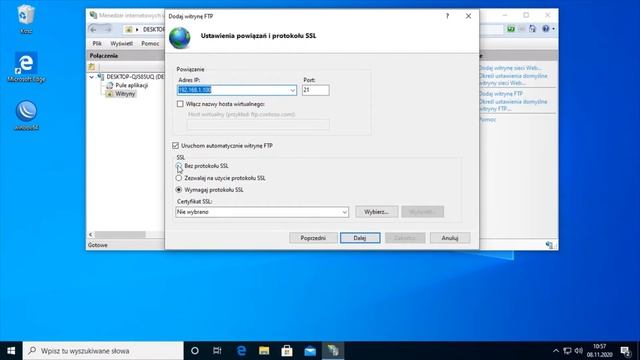Click the forward arrow in IIS Manager
640x360 pixels.
pos(107,29)
